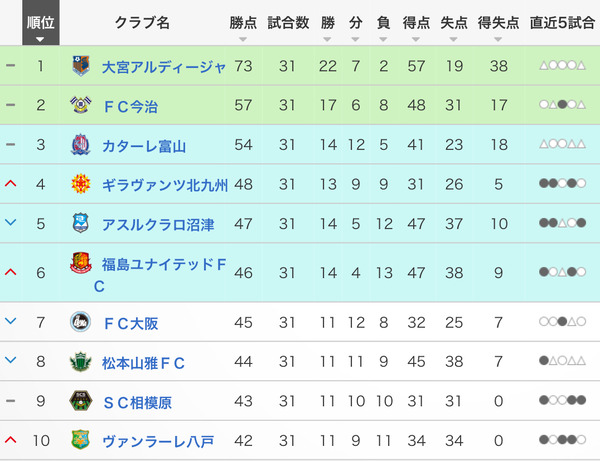The width and height of the screenshot is (600, 461).
Task: Open the 大宮アルディージャ team link
Action: 164,67
